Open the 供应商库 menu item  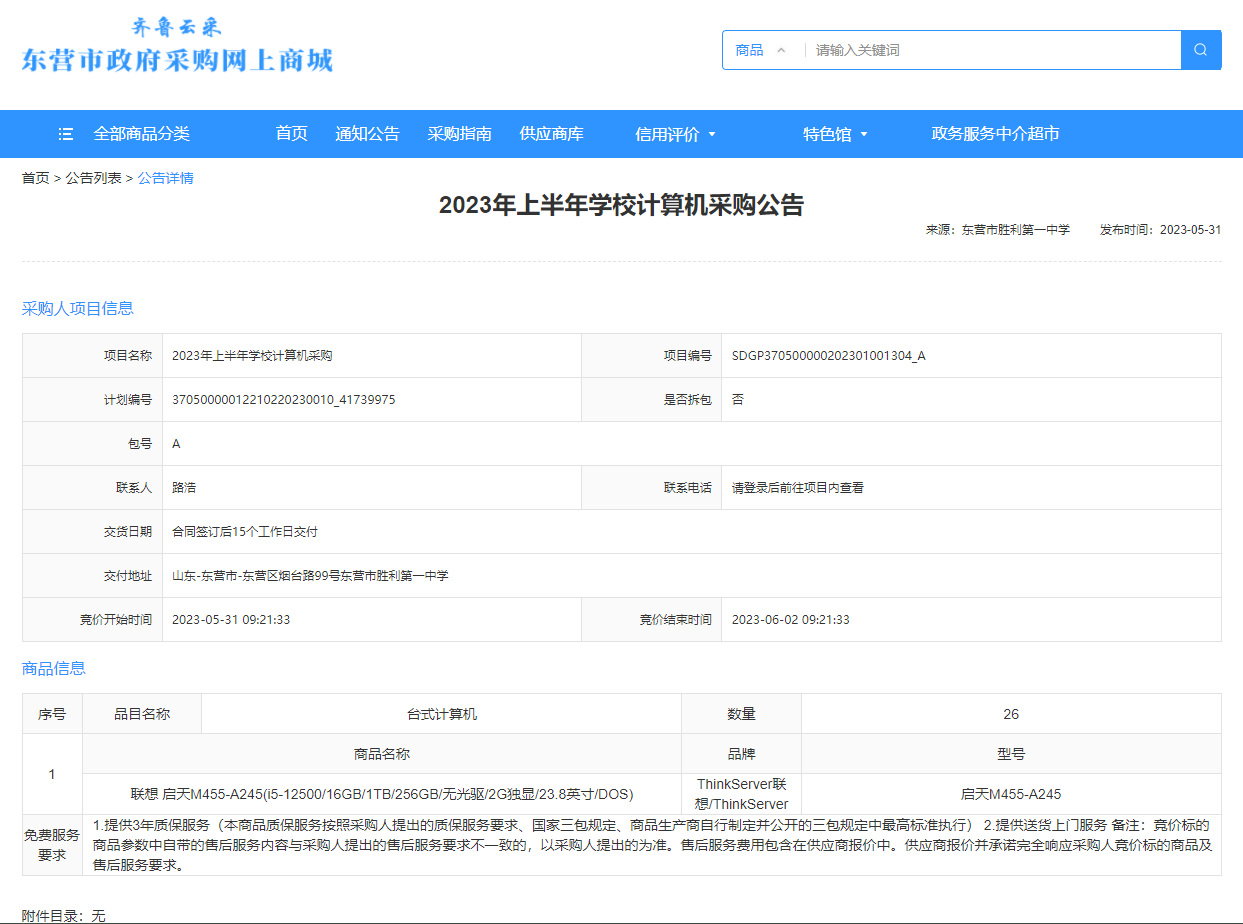[x=551, y=134]
